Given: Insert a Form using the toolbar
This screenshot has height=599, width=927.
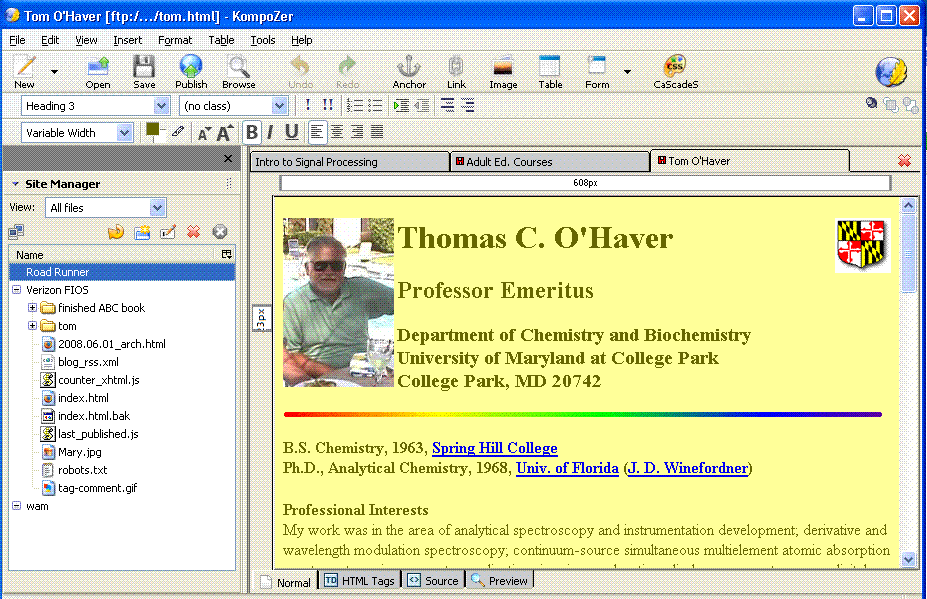Looking at the screenshot, I should [597, 72].
